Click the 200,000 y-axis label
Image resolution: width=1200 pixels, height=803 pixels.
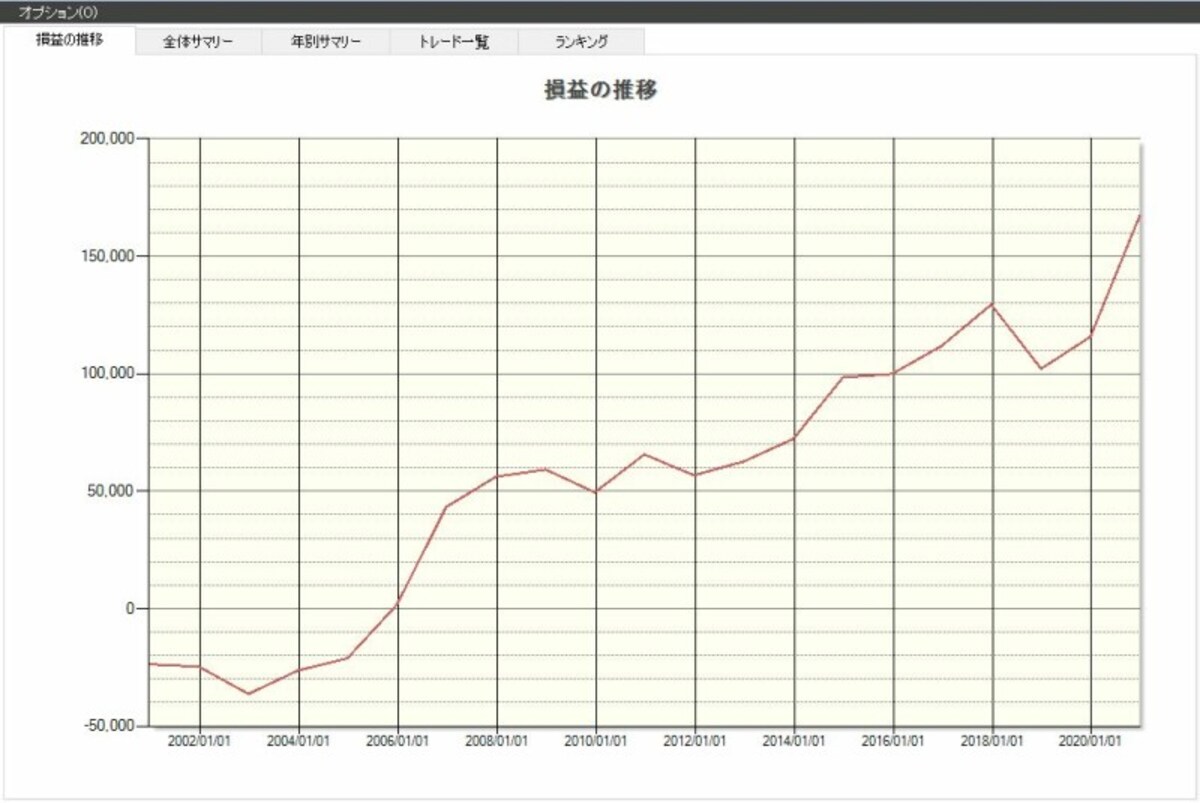[107, 139]
